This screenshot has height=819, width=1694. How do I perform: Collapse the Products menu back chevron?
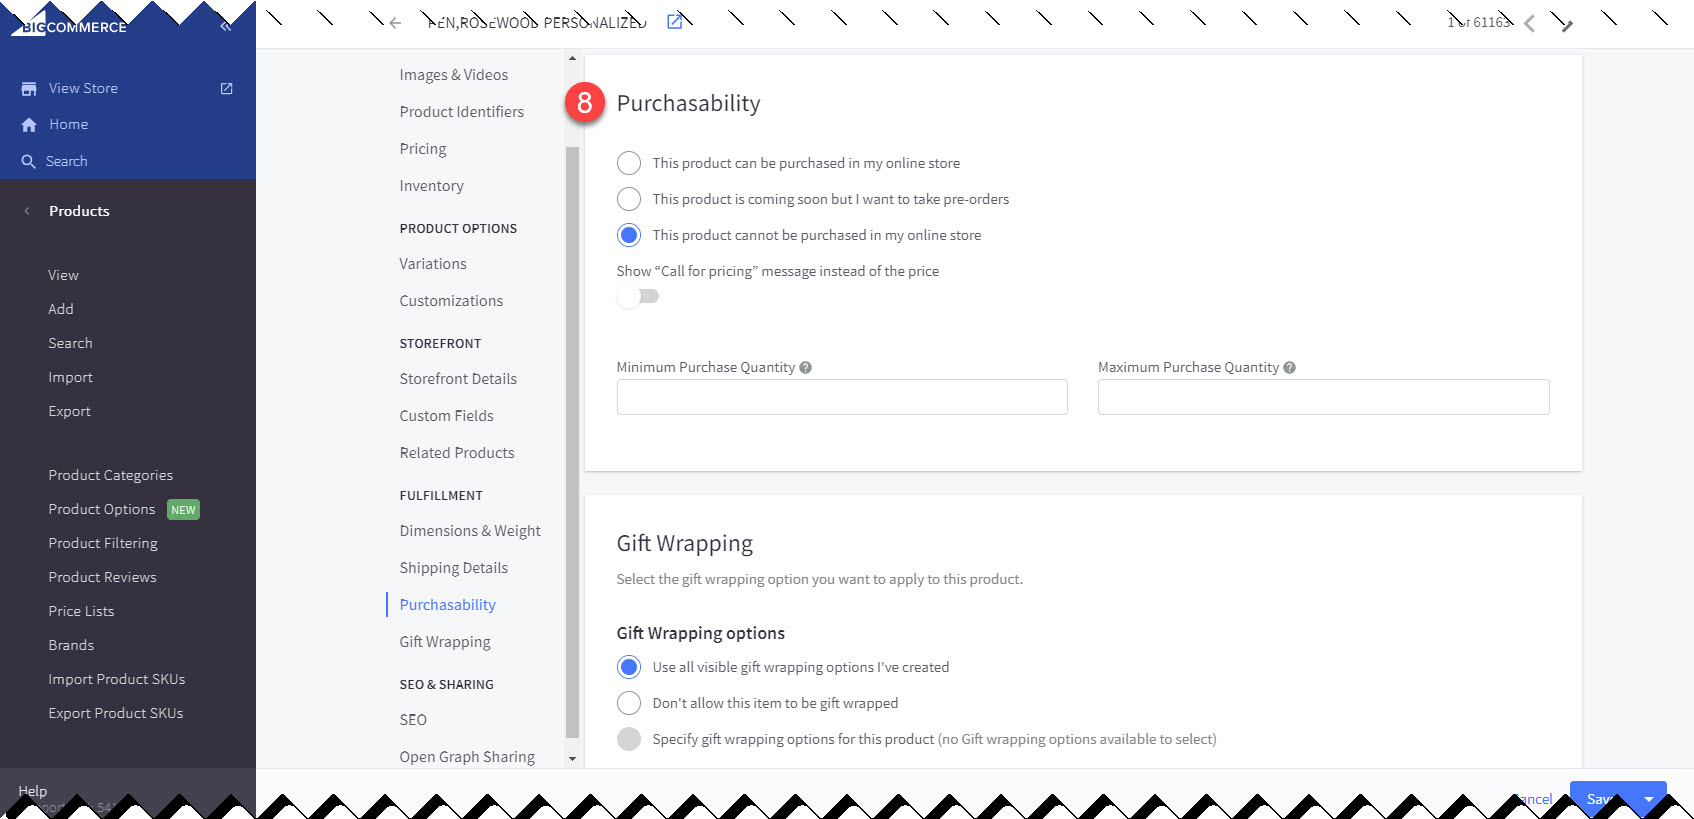(27, 211)
